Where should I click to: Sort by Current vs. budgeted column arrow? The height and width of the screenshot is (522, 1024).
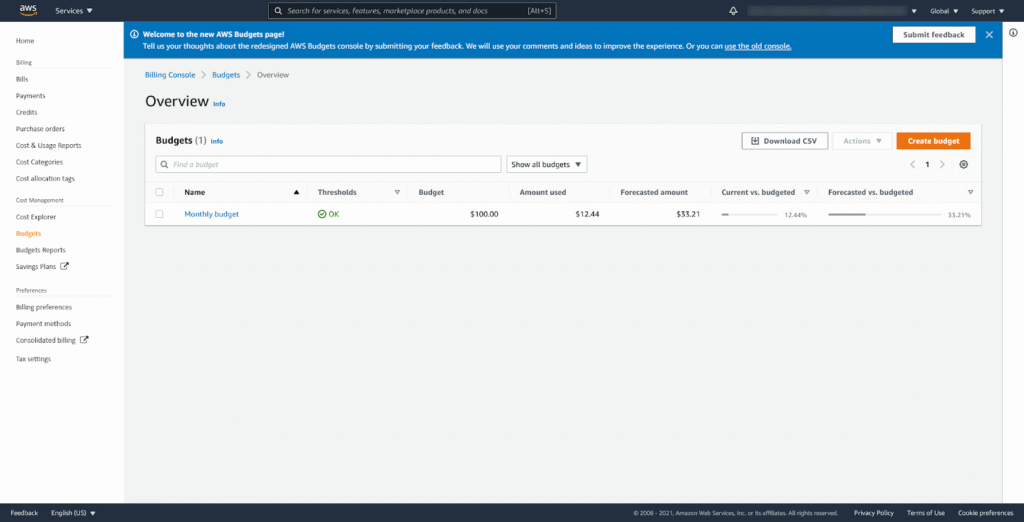point(807,193)
